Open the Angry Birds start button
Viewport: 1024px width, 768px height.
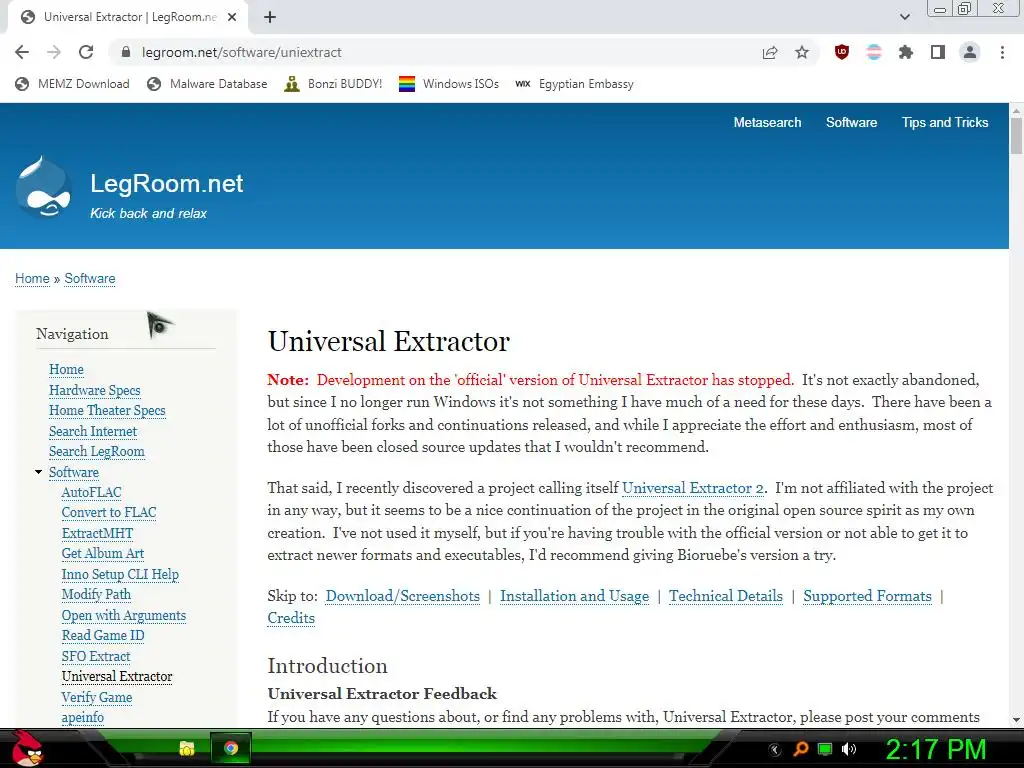[x=27, y=748]
